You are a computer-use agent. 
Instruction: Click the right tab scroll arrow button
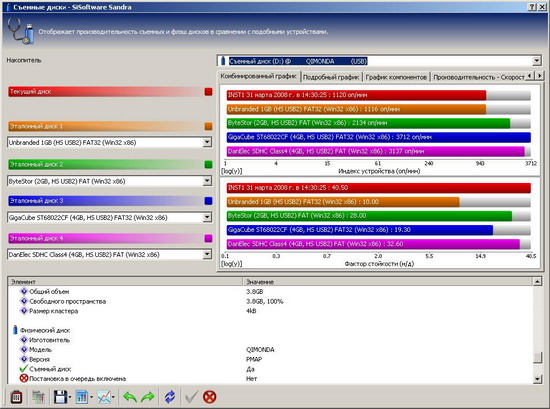(x=539, y=75)
